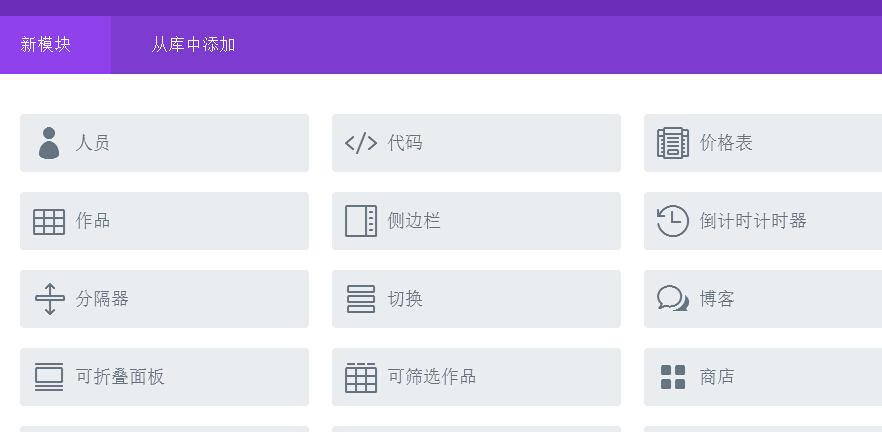
Task: Click the divider arrows icon for 分隔器
Action: (x=50, y=299)
